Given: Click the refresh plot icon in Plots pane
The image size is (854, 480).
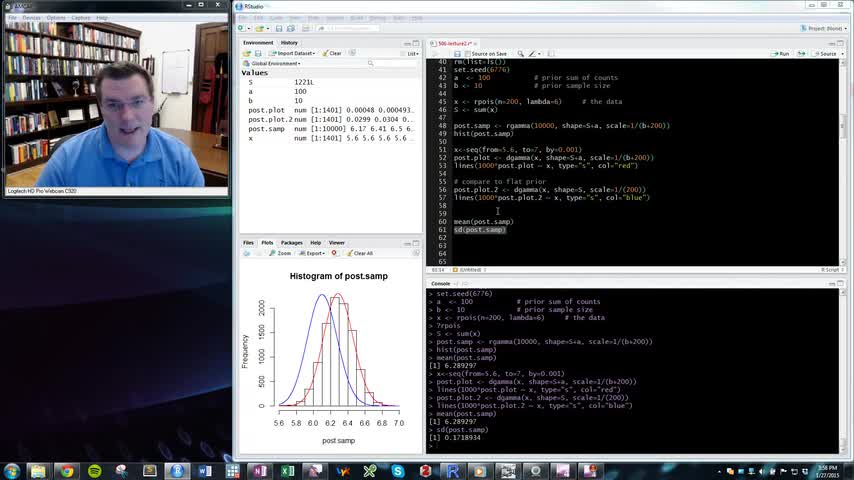Looking at the screenshot, I should (416, 253).
